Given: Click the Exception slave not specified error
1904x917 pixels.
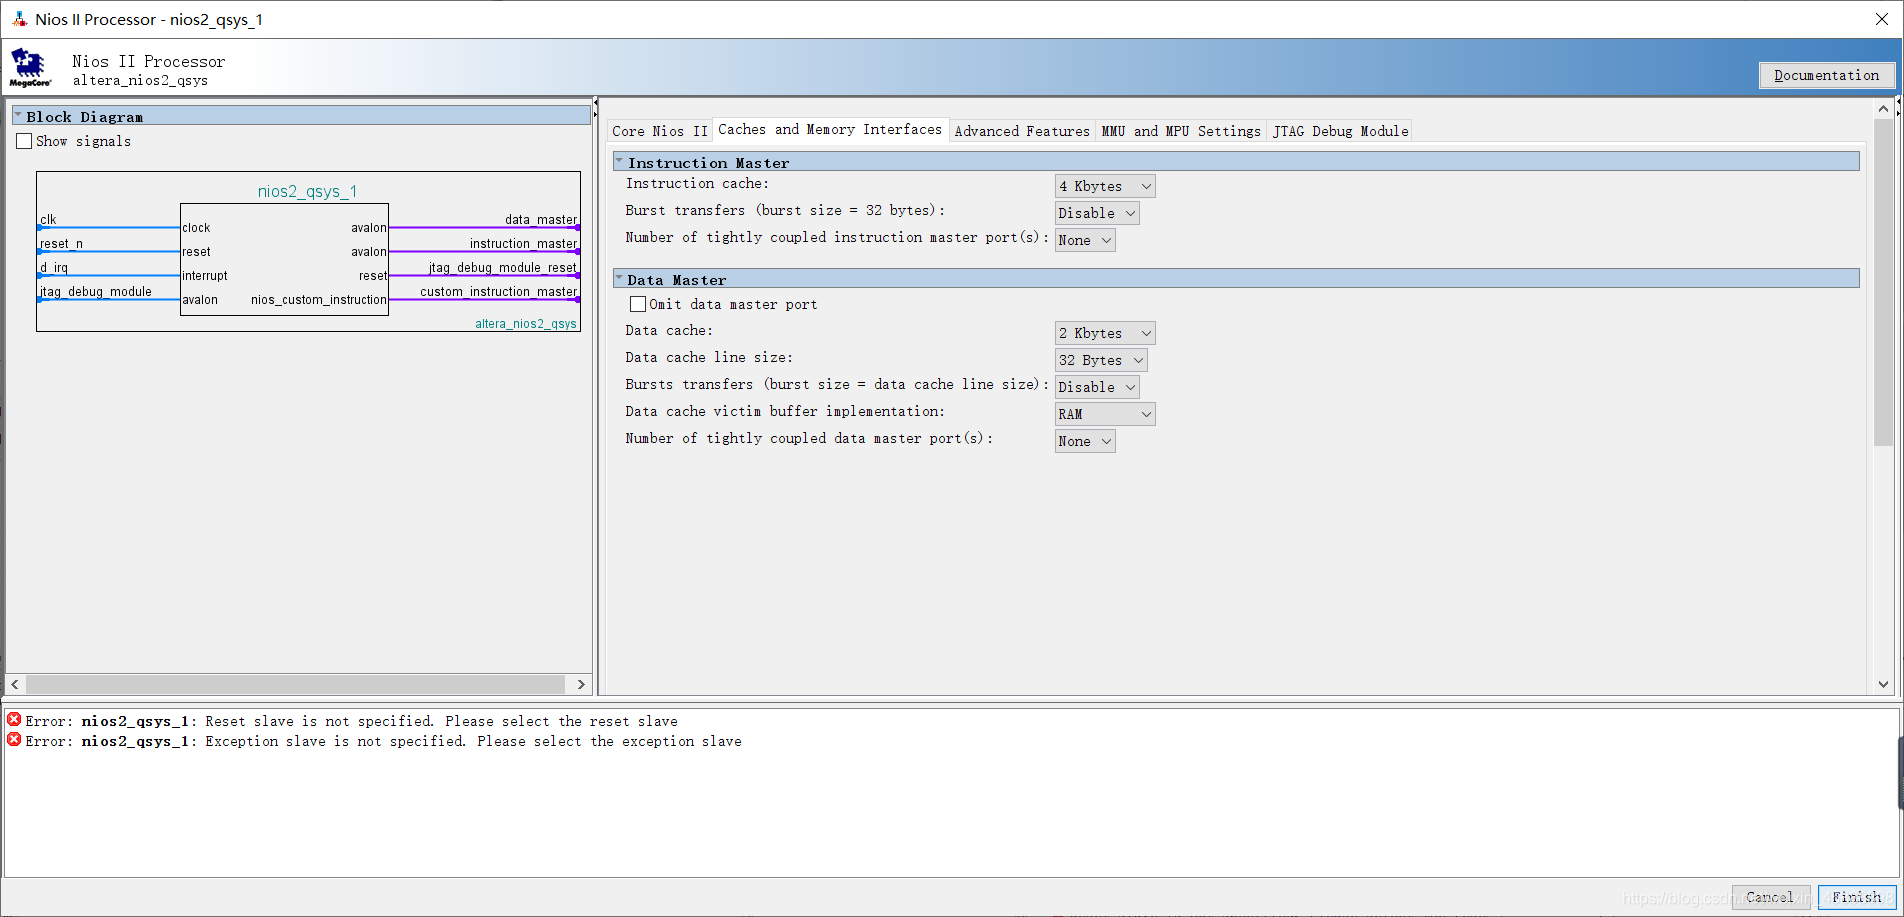Looking at the screenshot, I should [x=383, y=741].
